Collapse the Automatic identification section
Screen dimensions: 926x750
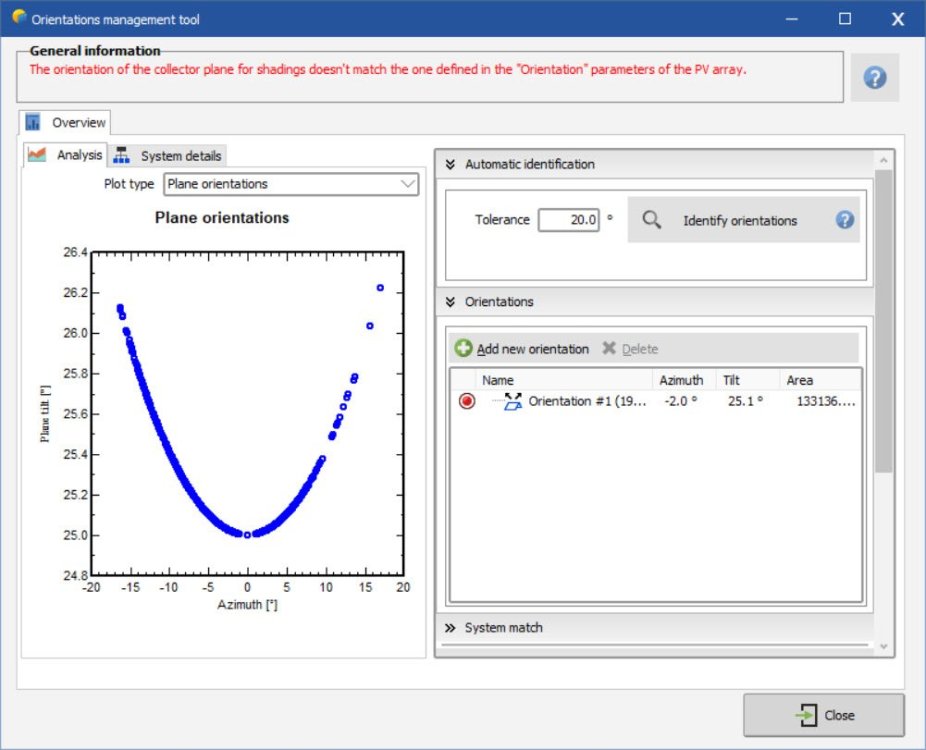point(451,164)
